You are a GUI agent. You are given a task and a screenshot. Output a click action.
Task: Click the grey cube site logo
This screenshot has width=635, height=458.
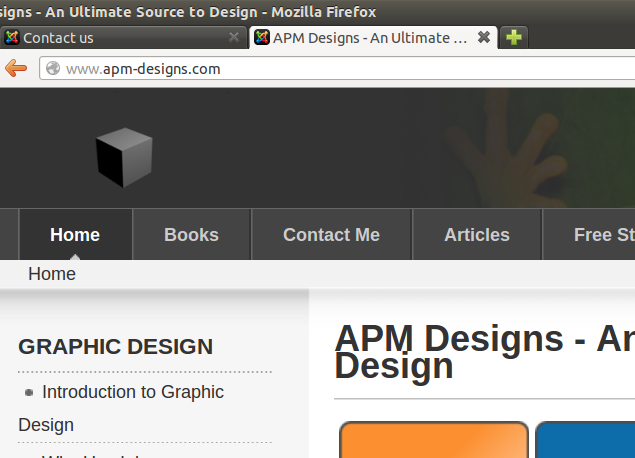pyautogui.click(x=124, y=158)
